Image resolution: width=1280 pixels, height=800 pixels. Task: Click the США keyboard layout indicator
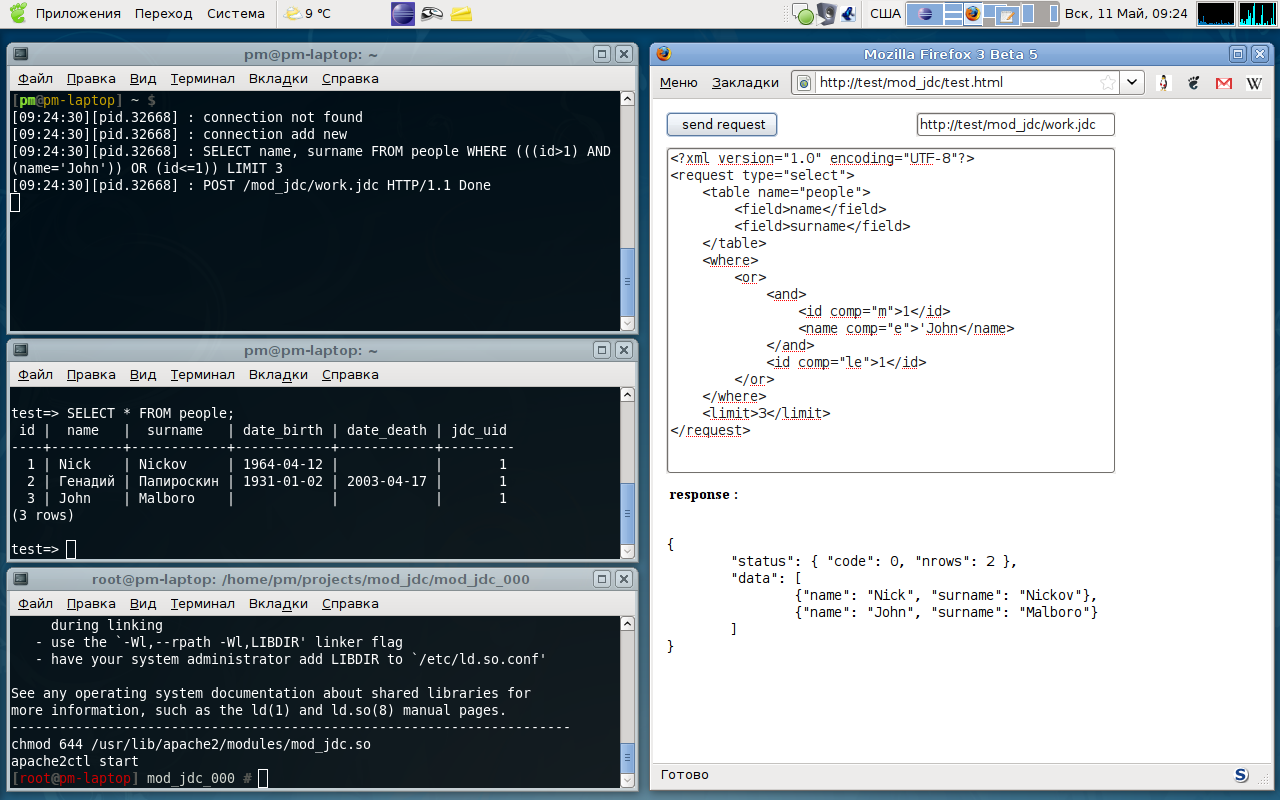click(885, 13)
